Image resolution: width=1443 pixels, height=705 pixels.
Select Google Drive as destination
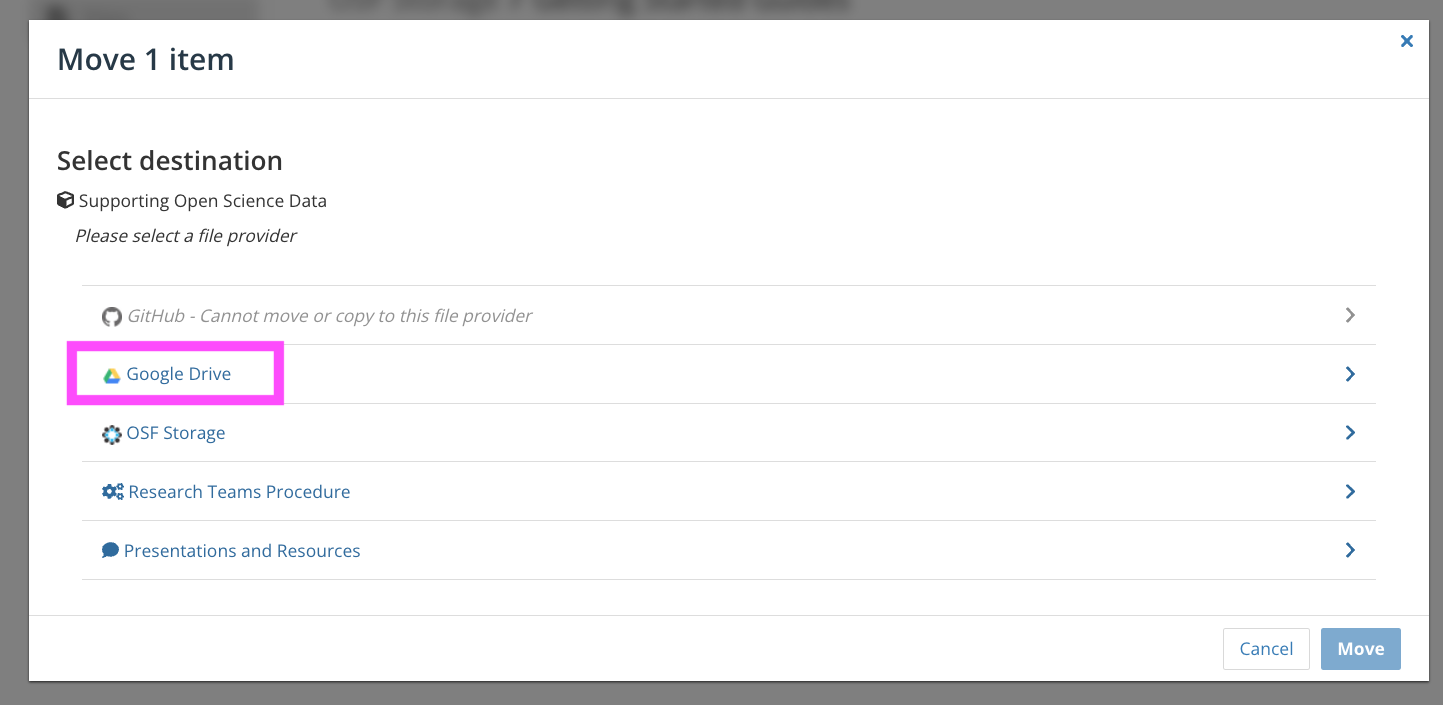(x=179, y=374)
